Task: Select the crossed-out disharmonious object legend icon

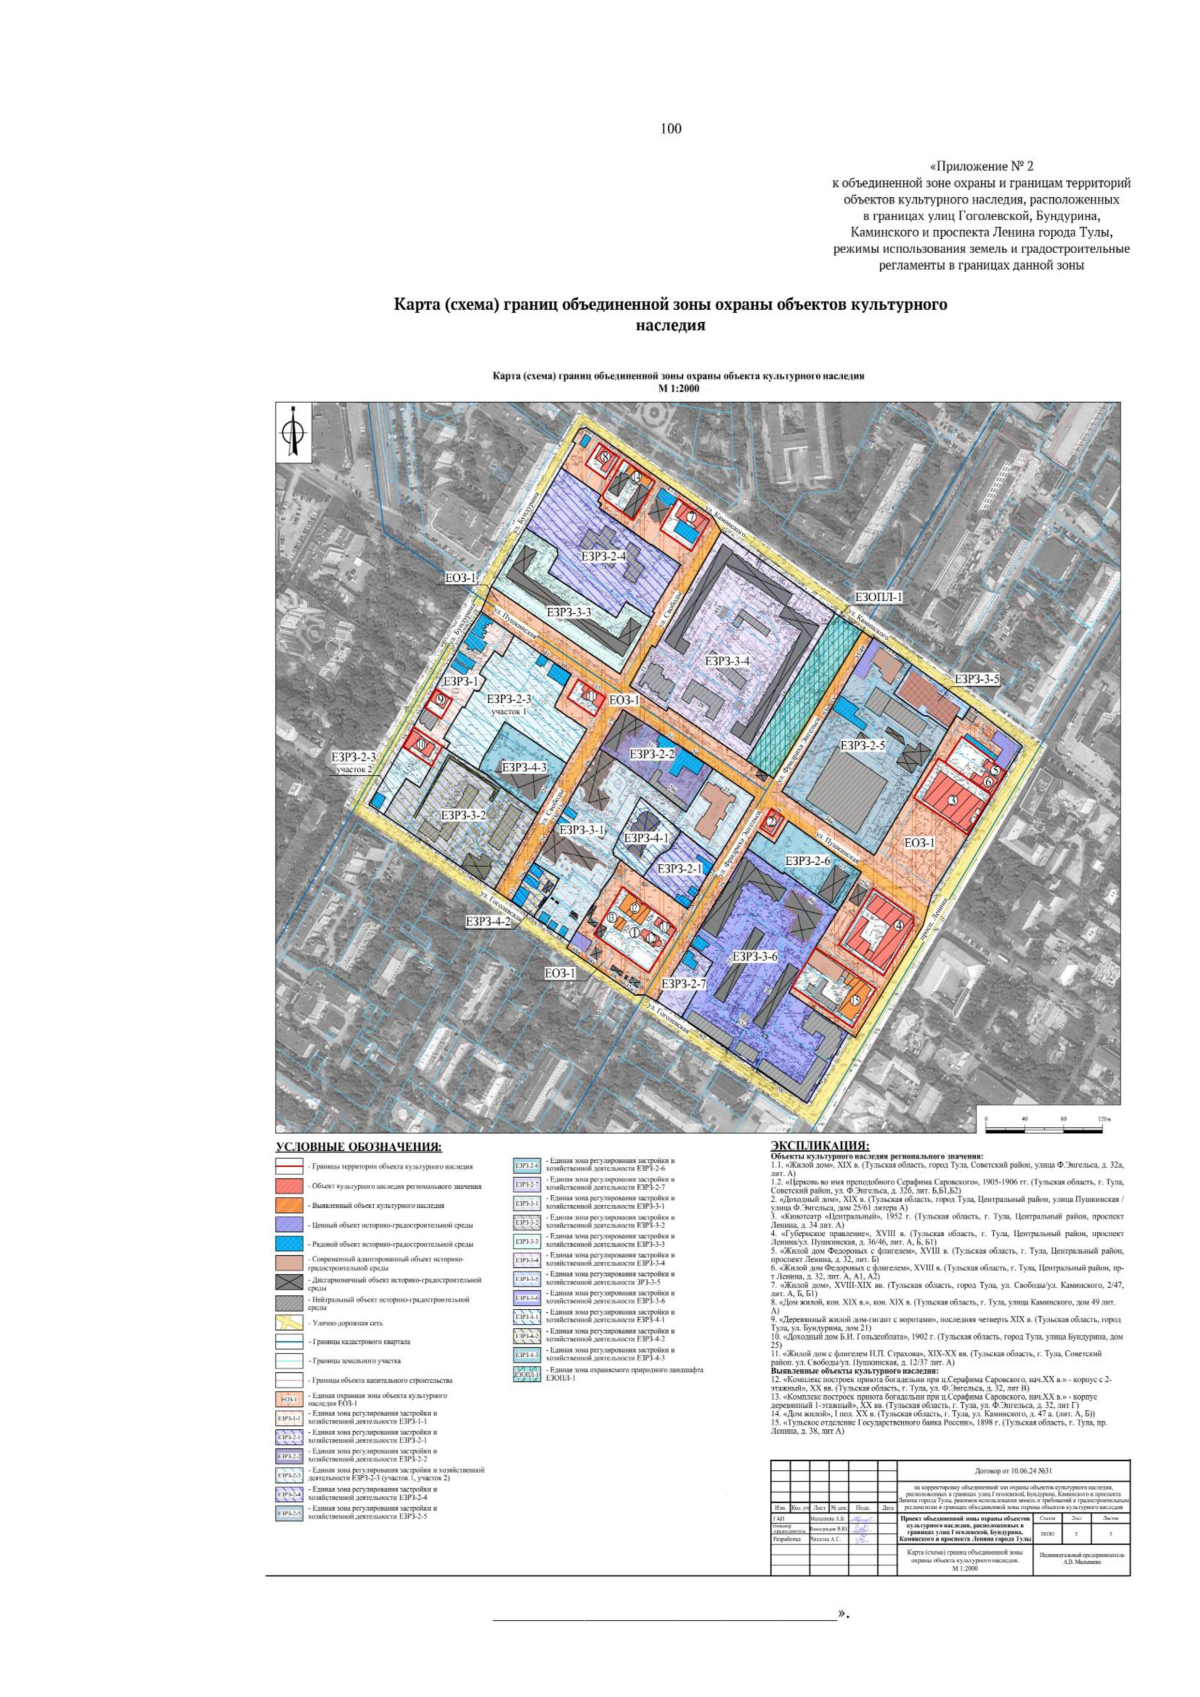Action: [x=289, y=1283]
